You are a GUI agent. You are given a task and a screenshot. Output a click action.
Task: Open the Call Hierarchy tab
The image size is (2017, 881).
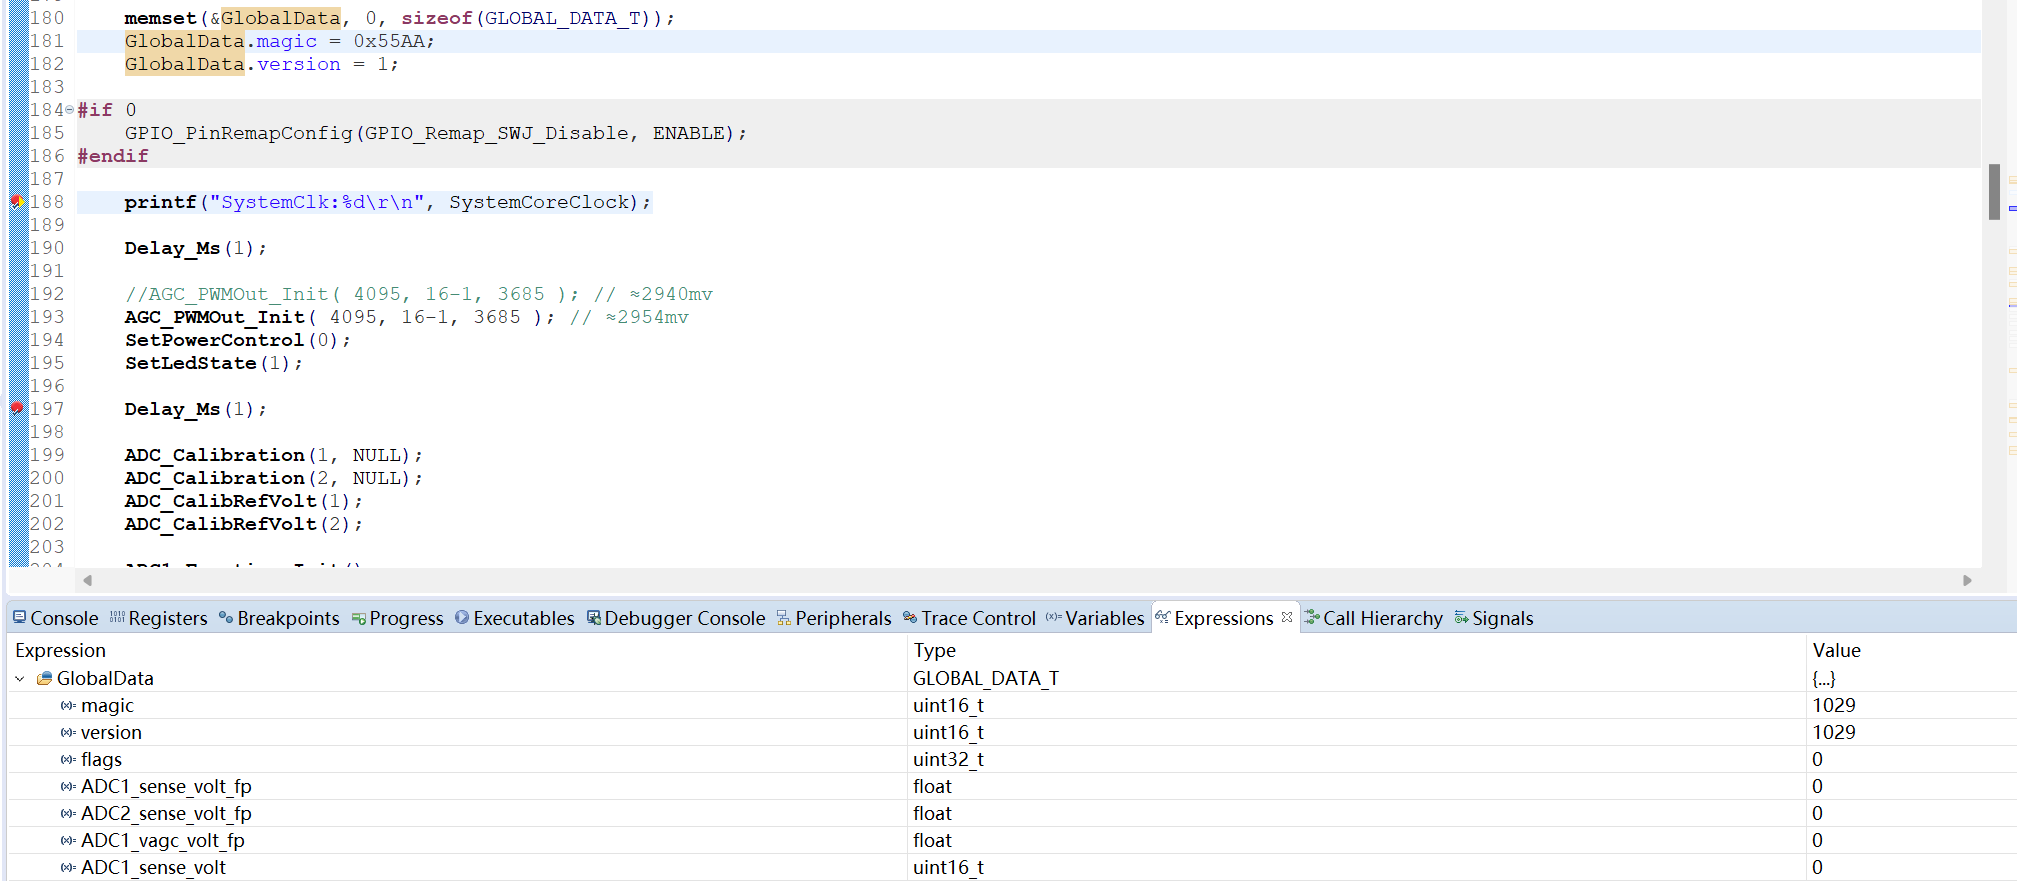coord(1373,618)
